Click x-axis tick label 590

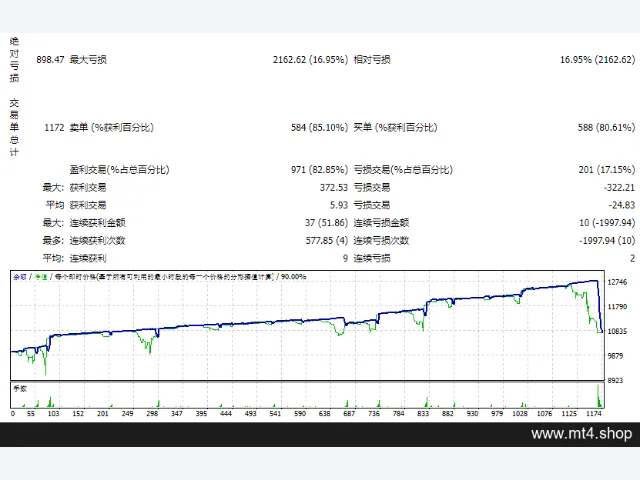(300, 414)
